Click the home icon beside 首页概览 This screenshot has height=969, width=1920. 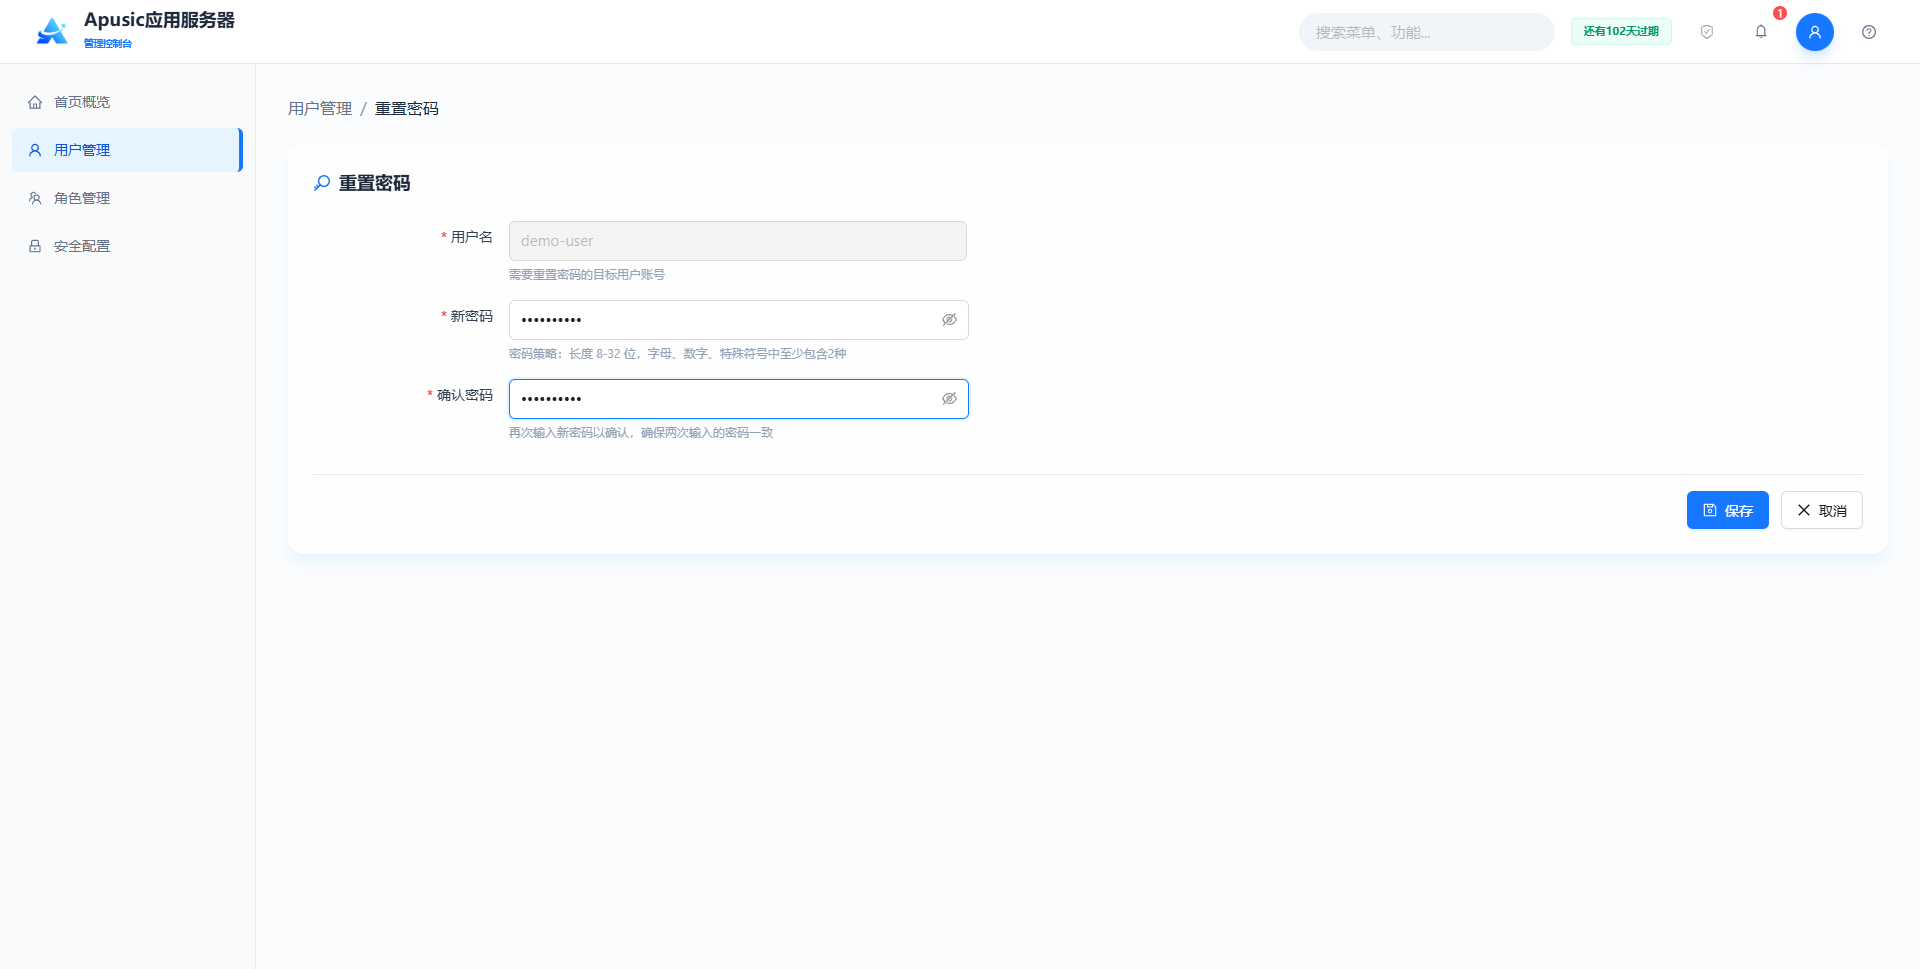tap(35, 102)
